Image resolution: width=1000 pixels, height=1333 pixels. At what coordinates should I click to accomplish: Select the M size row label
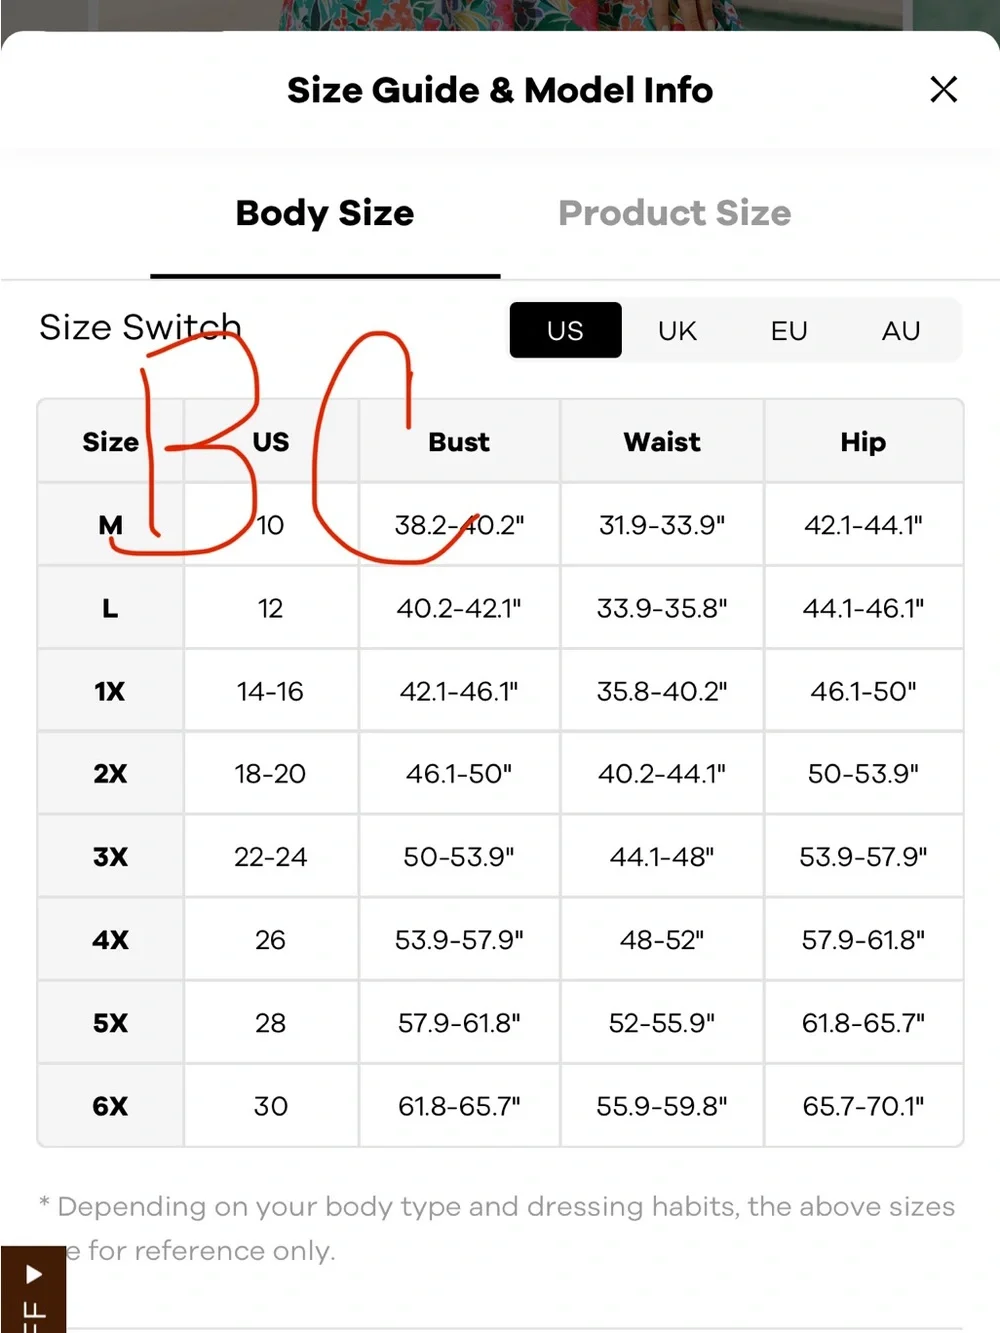[x=111, y=525]
